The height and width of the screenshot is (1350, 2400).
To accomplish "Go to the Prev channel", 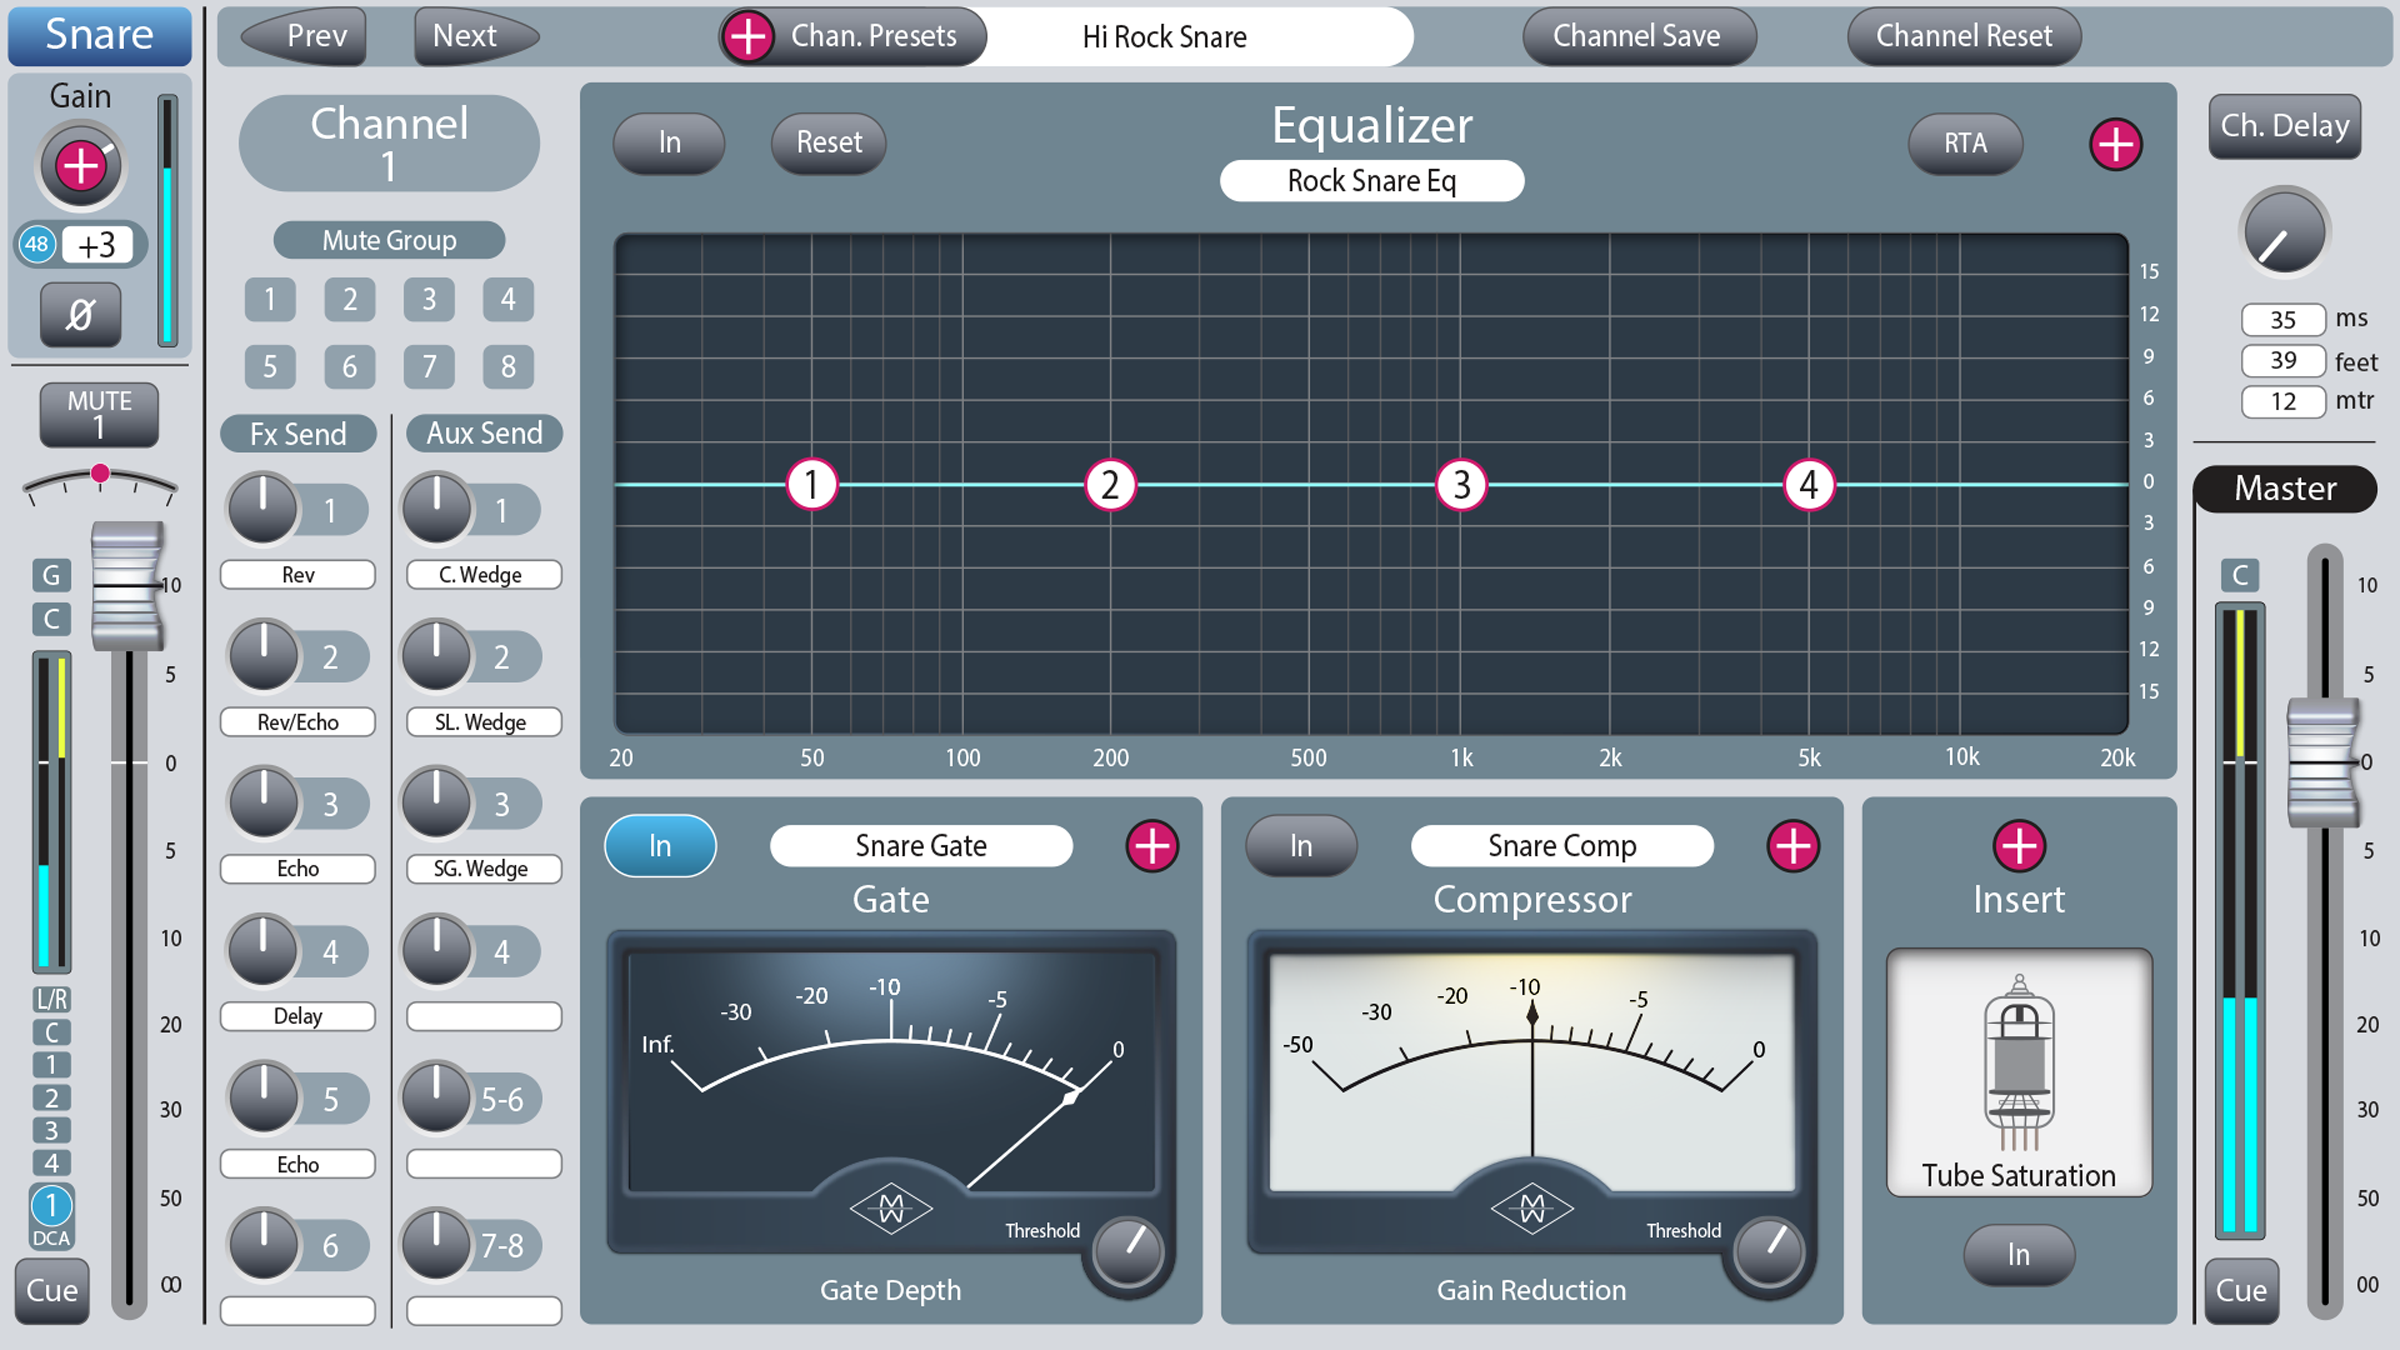I will pyautogui.click(x=304, y=37).
